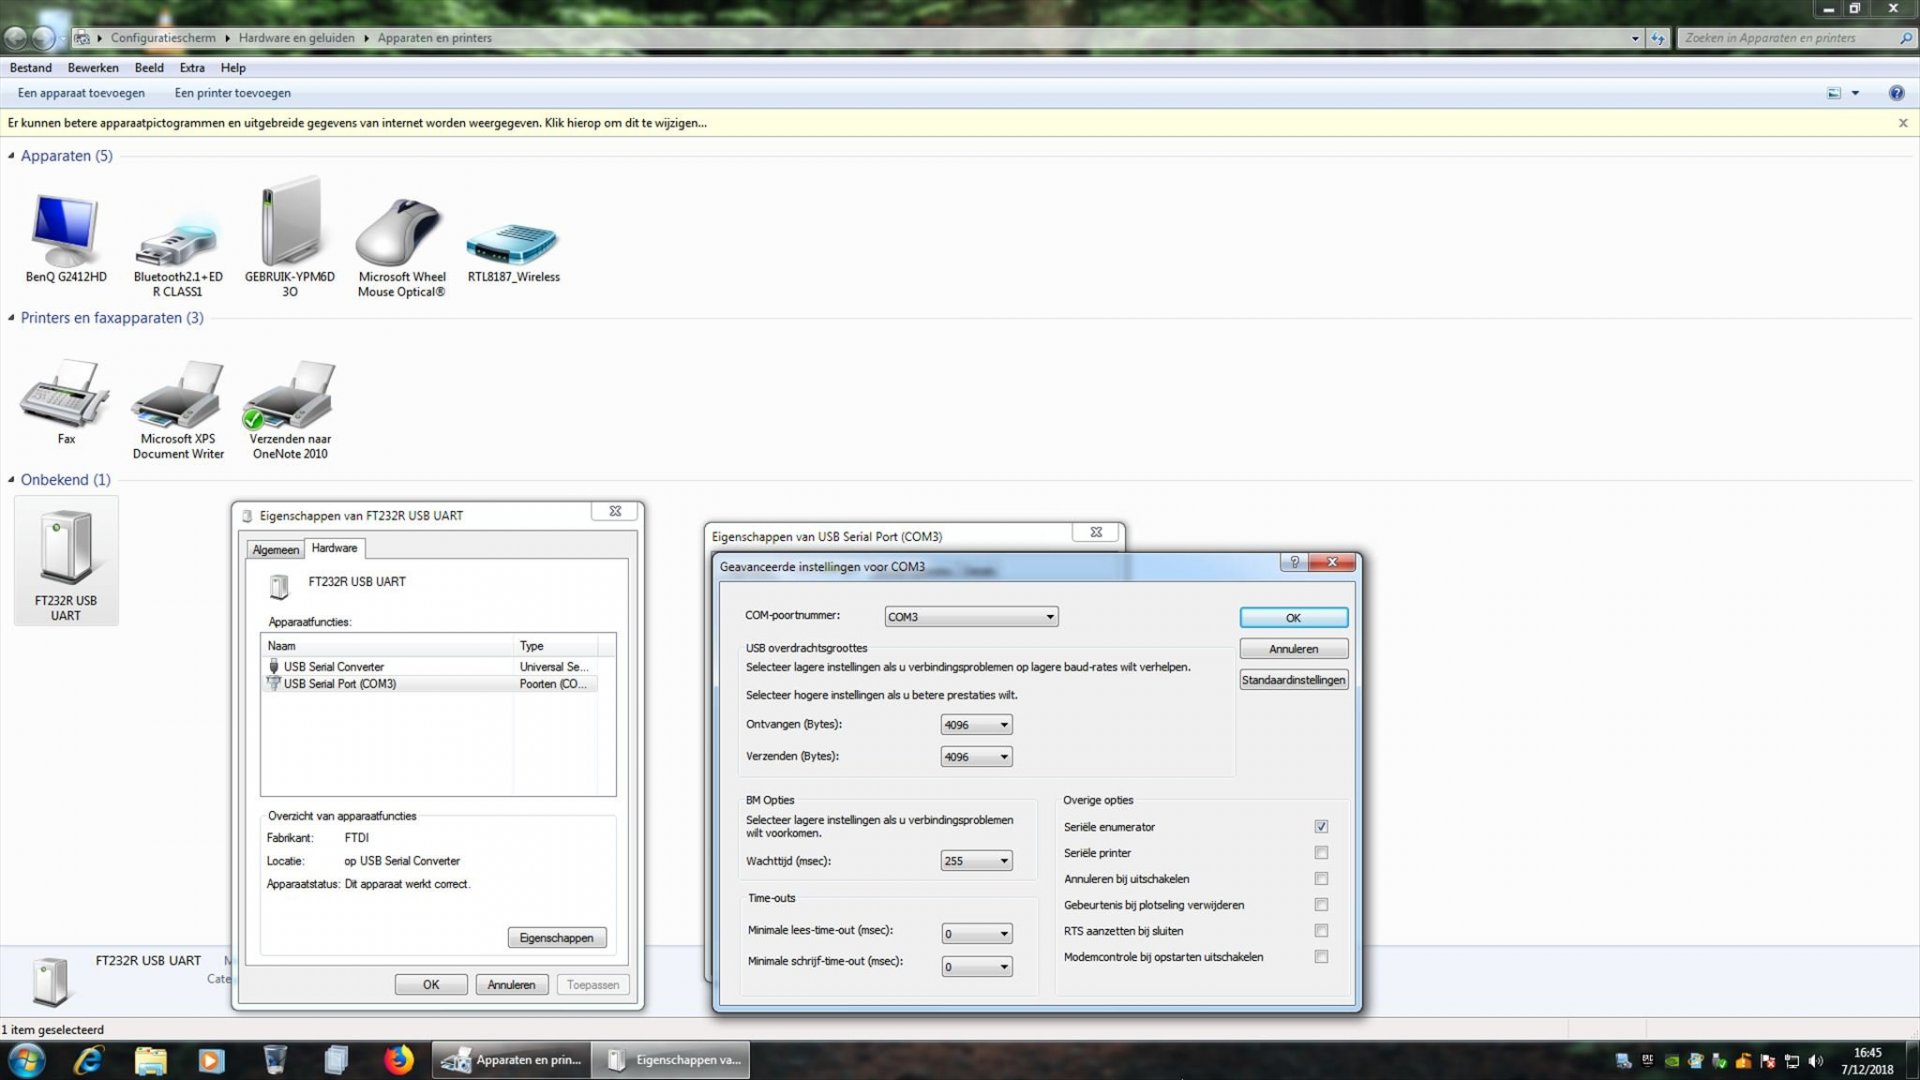Select the RTL8187_Wireless adapter icon

click(512, 240)
